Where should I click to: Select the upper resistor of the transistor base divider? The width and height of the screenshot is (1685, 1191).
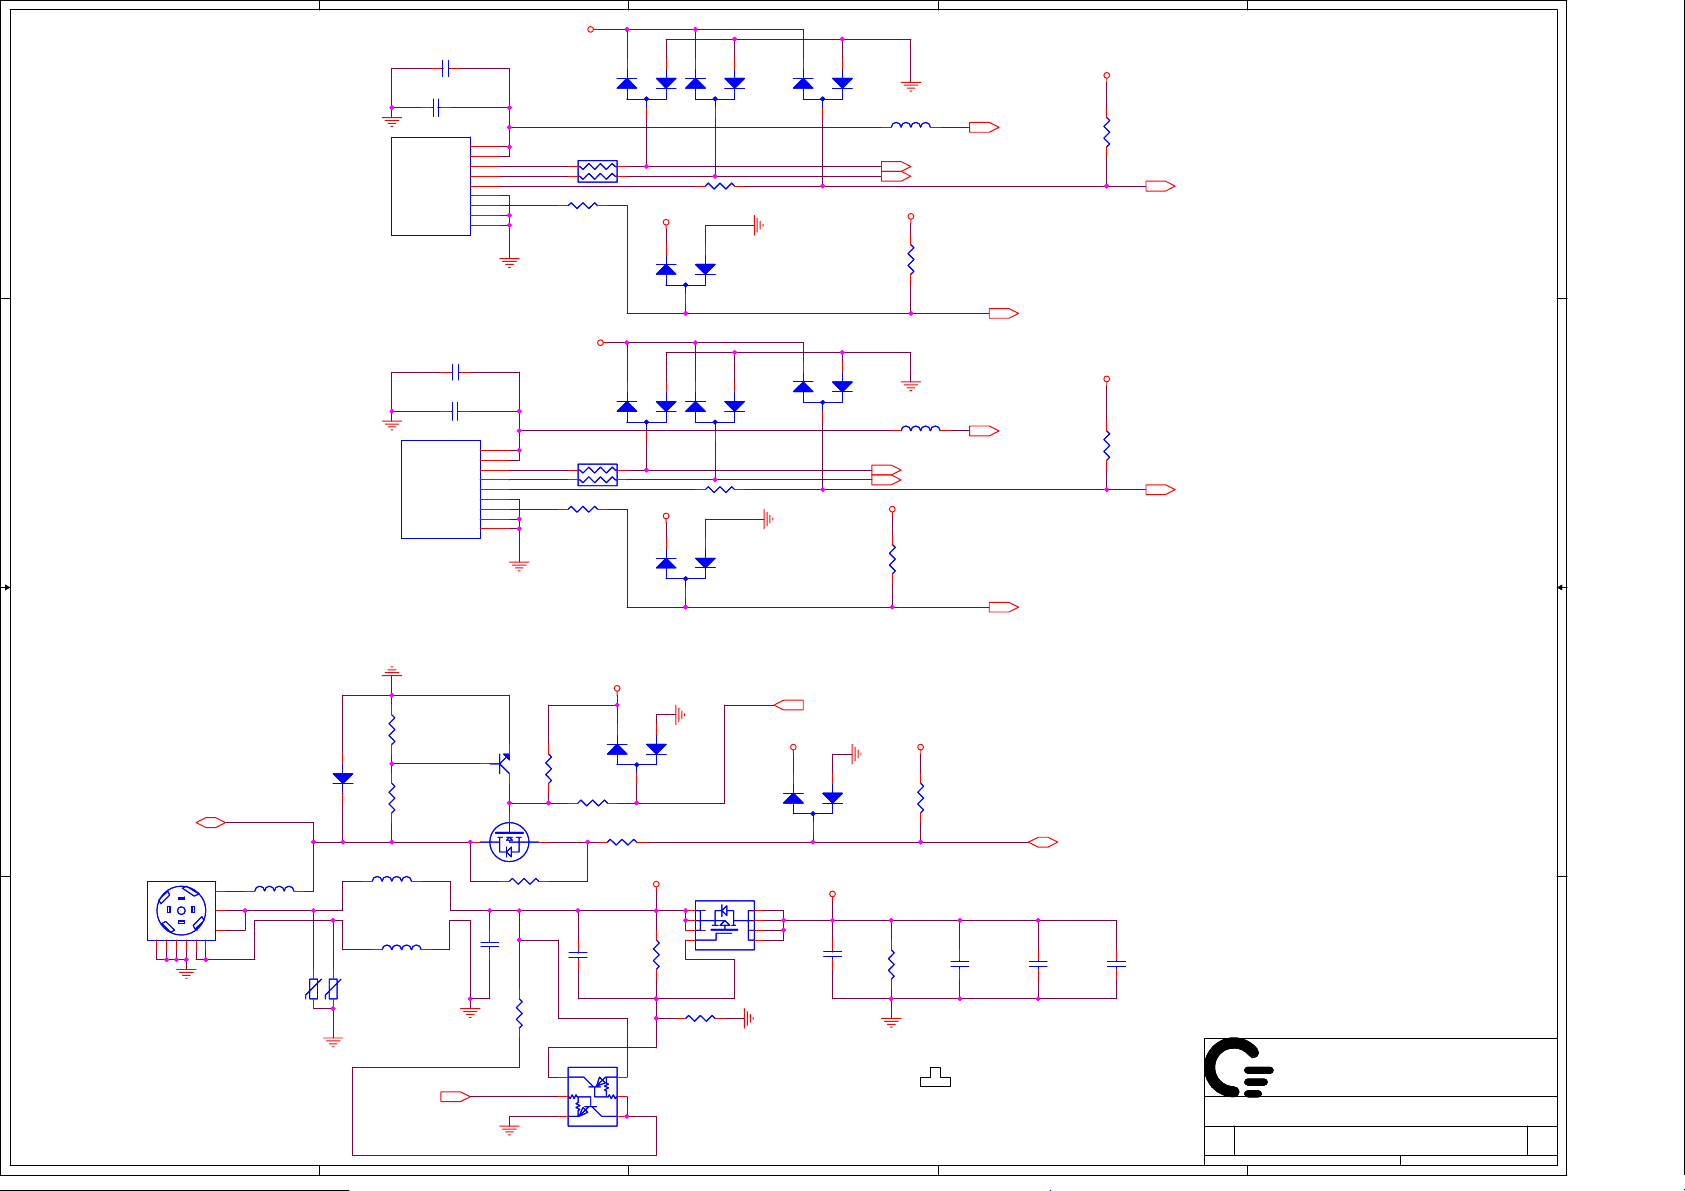point(392,730)
